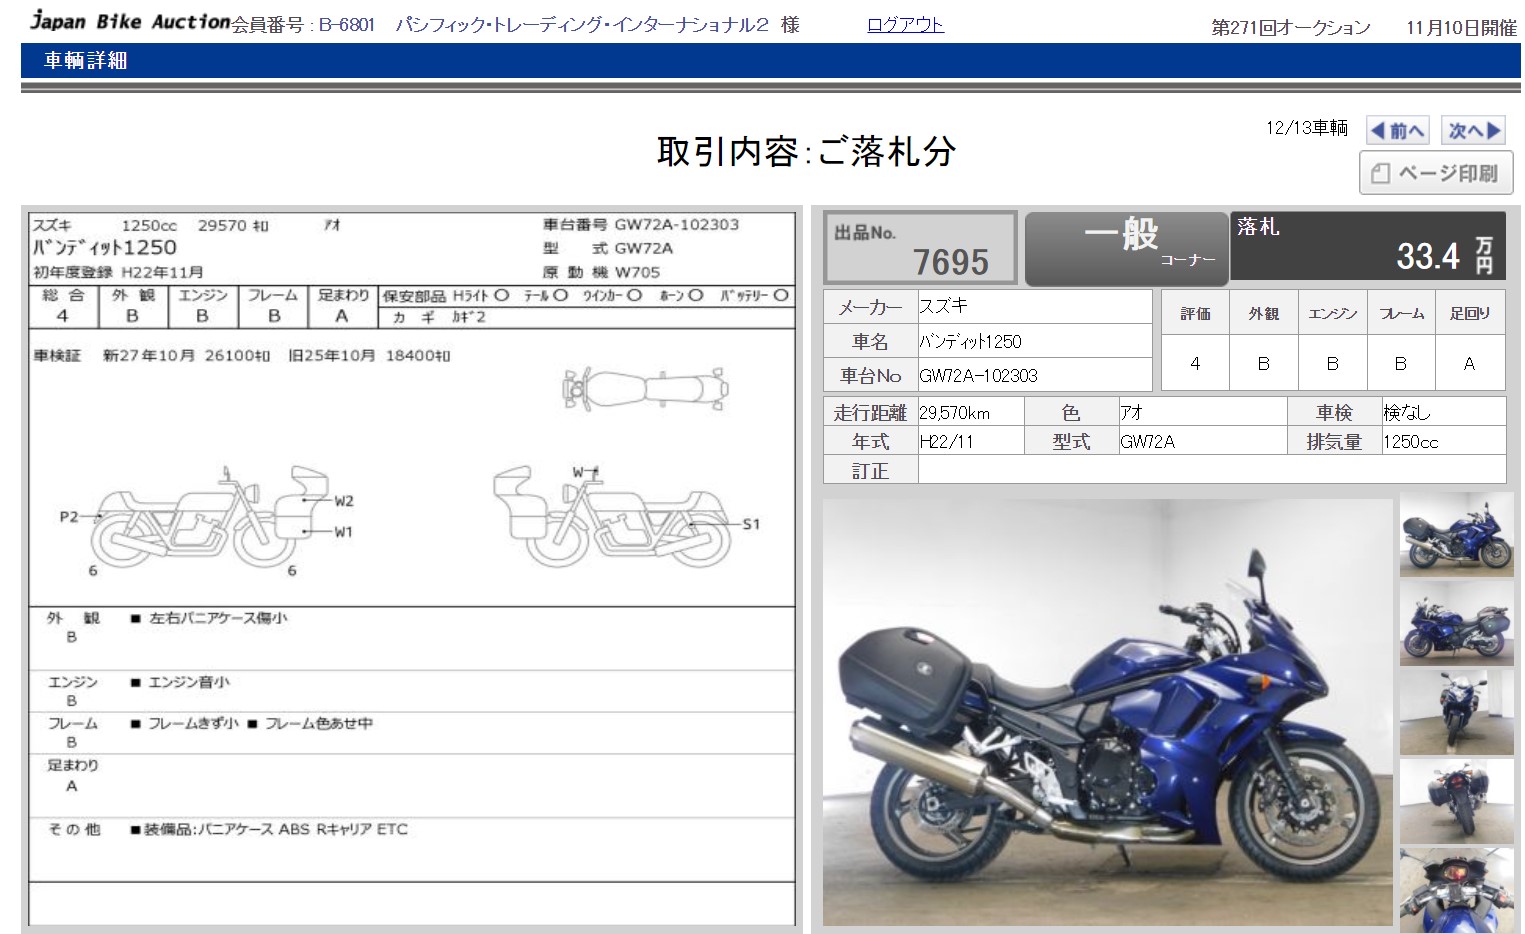Open the main large motorcycle photo
Screen dimensions: 1525x934
pyautogui.click(x=1107, y=712)
